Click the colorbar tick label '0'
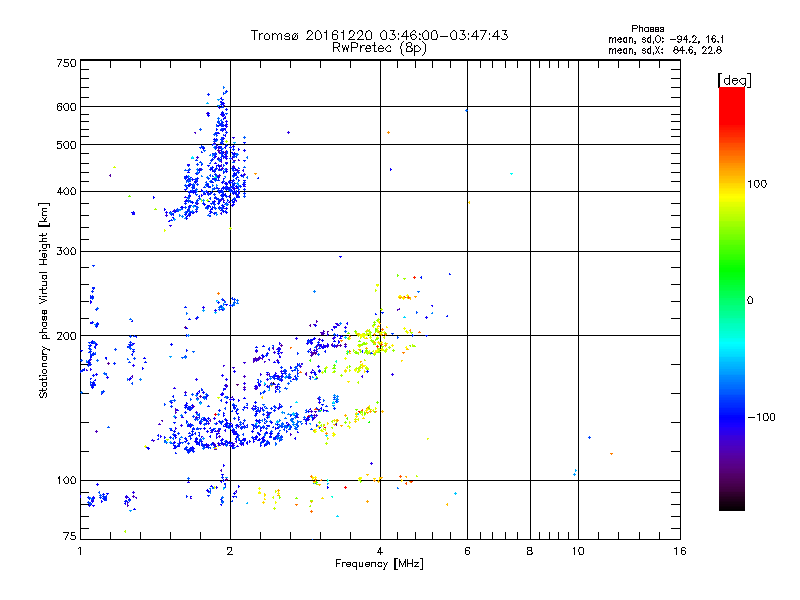800x600 pixels. (750, 301)
